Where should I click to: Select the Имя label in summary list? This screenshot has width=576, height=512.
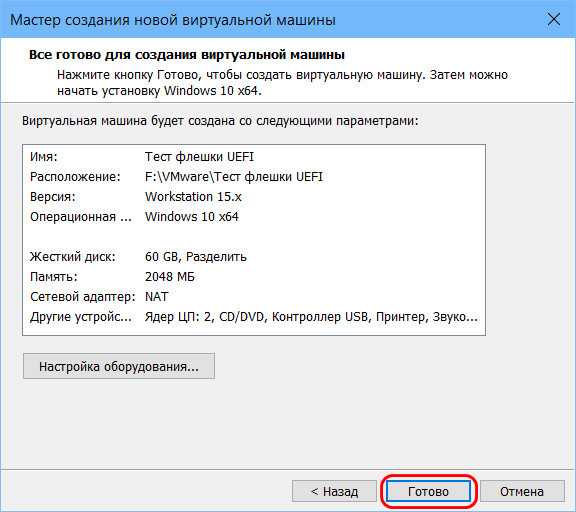[44, 157]
